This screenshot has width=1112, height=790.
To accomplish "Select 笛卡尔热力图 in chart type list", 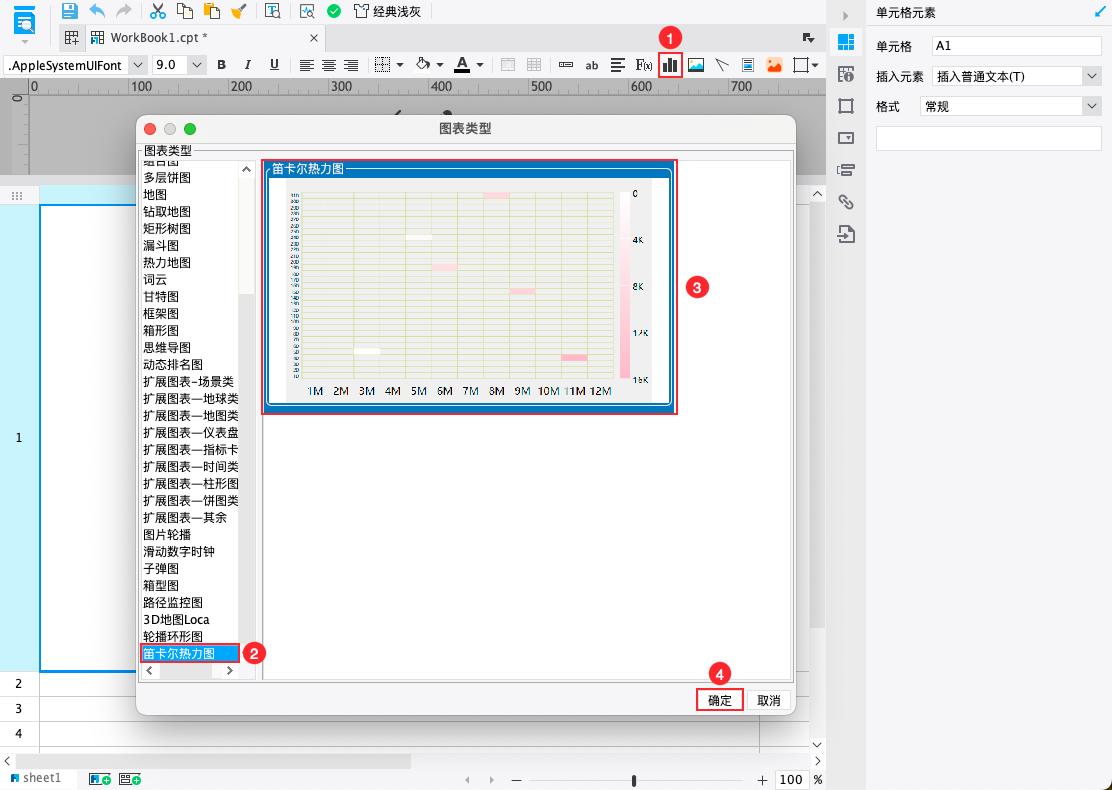I will pos(190,653).
